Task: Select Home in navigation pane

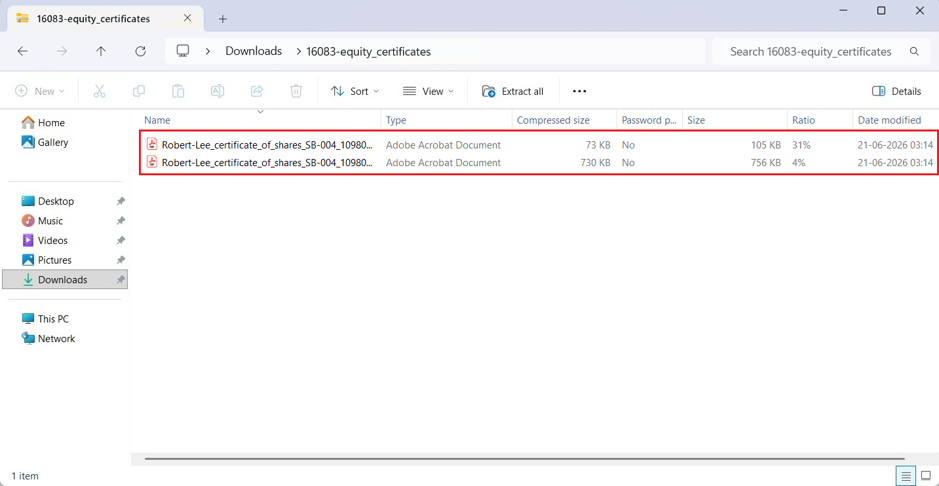Action: coord(44,123)
